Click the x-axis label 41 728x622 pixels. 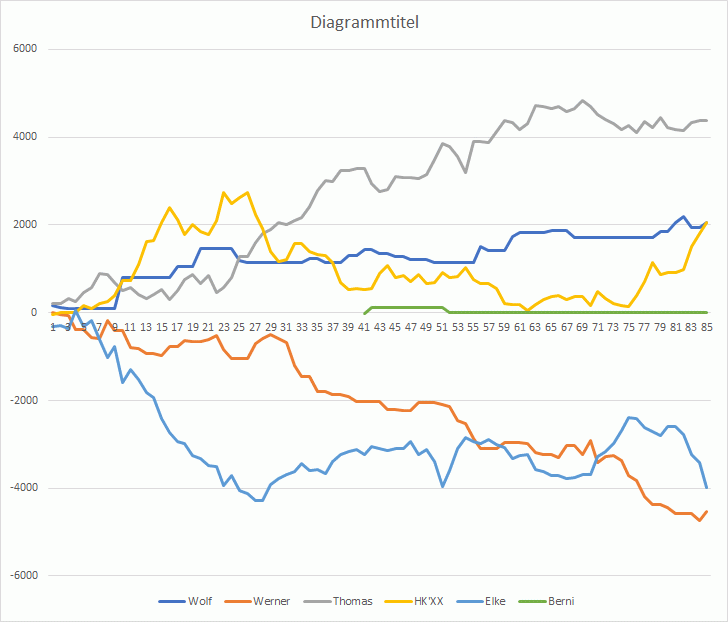(x=364, y=325)
